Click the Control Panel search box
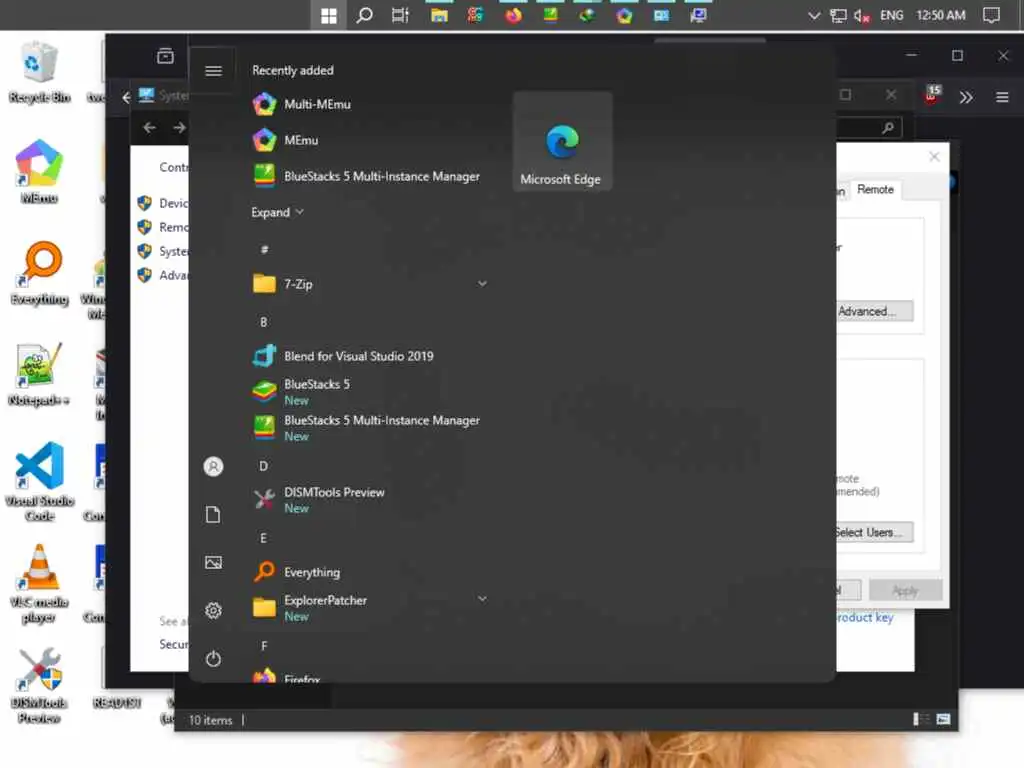1024x768 pixels. 869,127
